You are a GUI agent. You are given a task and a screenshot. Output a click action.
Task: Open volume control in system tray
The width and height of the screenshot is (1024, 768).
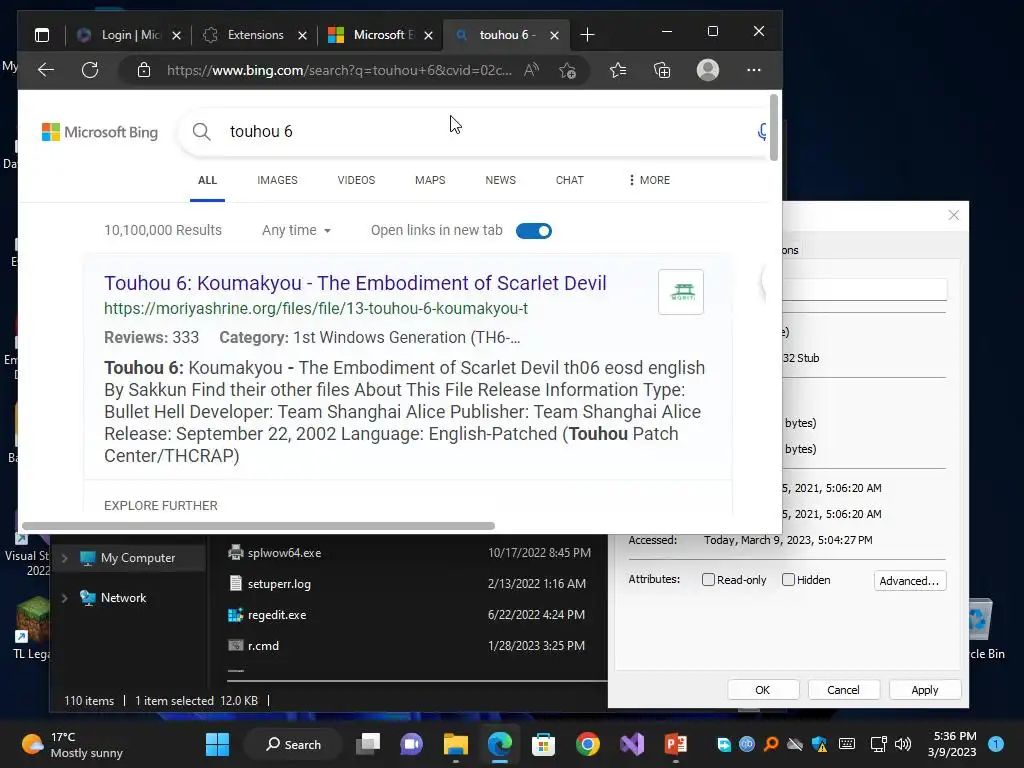903,744
